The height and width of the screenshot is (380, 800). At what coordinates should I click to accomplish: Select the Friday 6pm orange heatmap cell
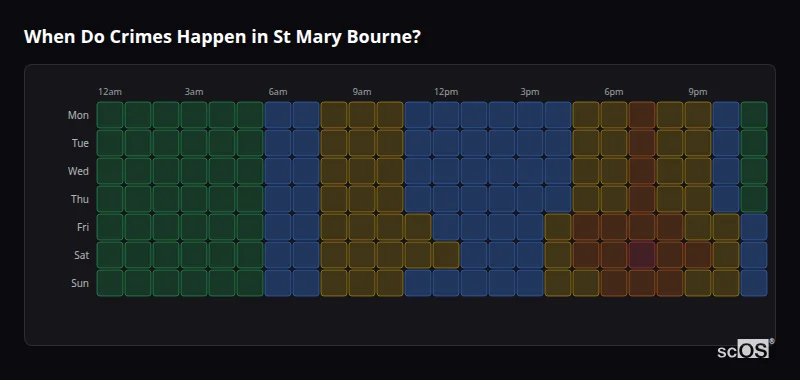pos(614,227)
